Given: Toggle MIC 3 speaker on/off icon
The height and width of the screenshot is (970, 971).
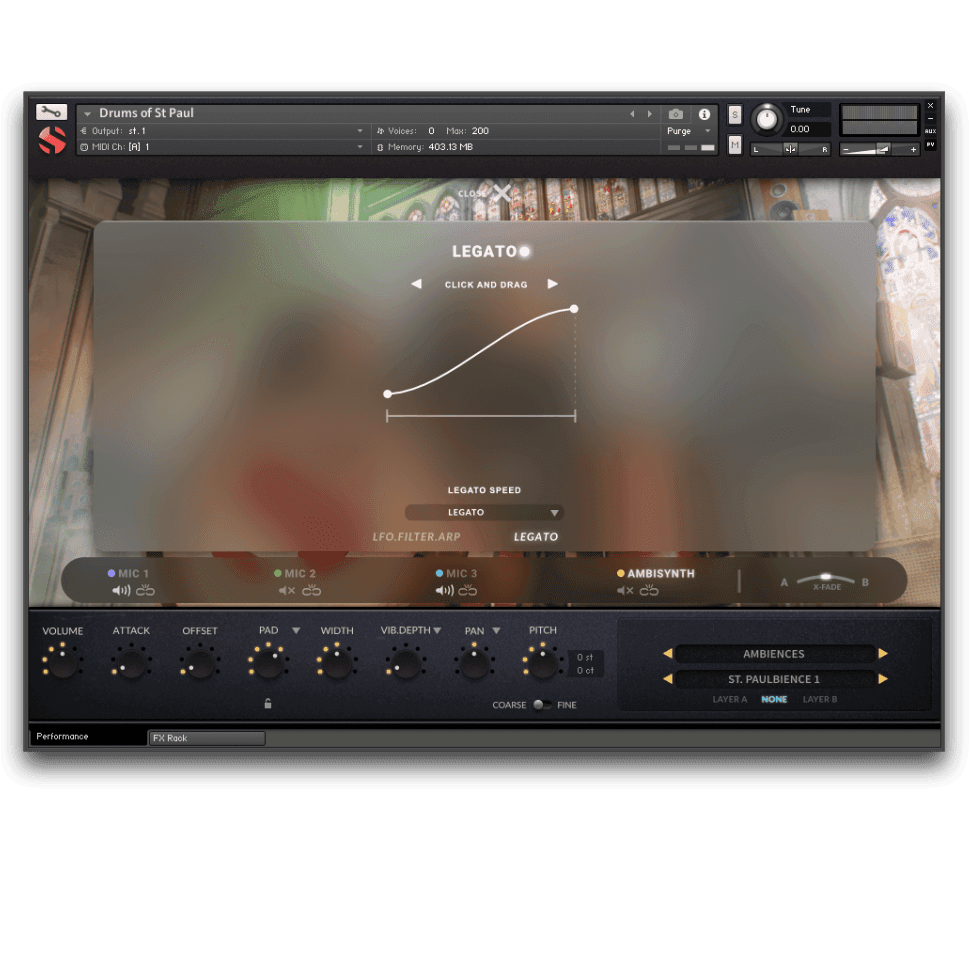Looking at the screenshot, I should click(x=445, y=590).
